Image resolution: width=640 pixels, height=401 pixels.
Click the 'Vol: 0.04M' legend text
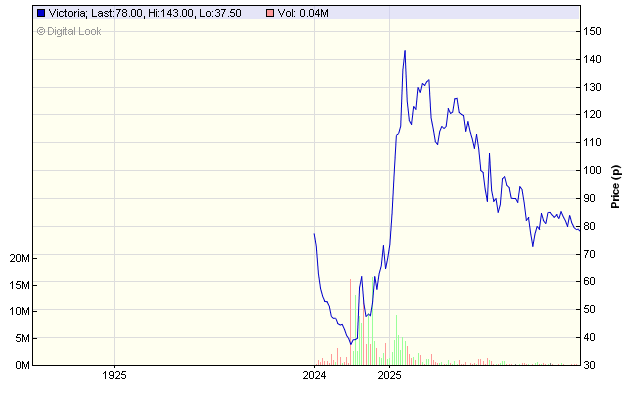coord(303,13)
